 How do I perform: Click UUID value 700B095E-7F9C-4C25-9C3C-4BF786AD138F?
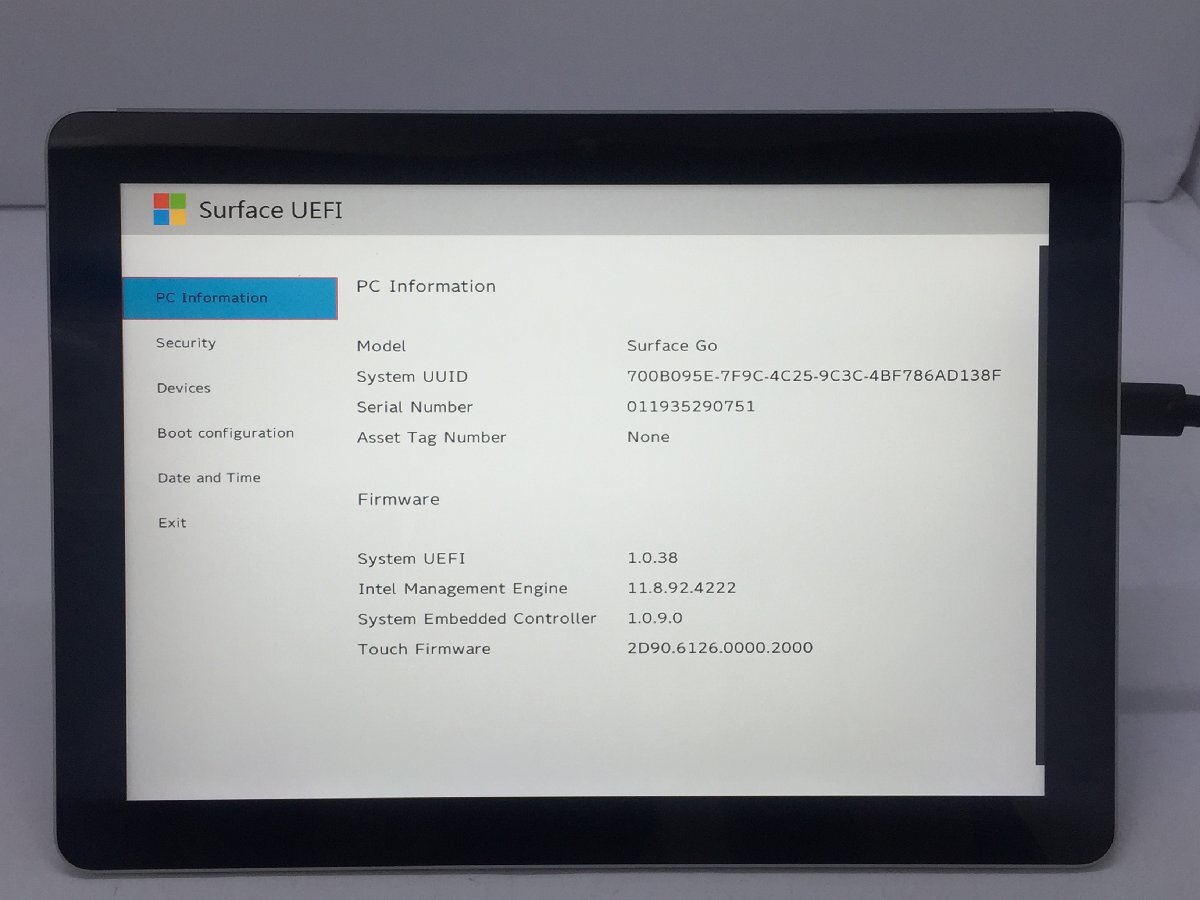pos(814,376)
